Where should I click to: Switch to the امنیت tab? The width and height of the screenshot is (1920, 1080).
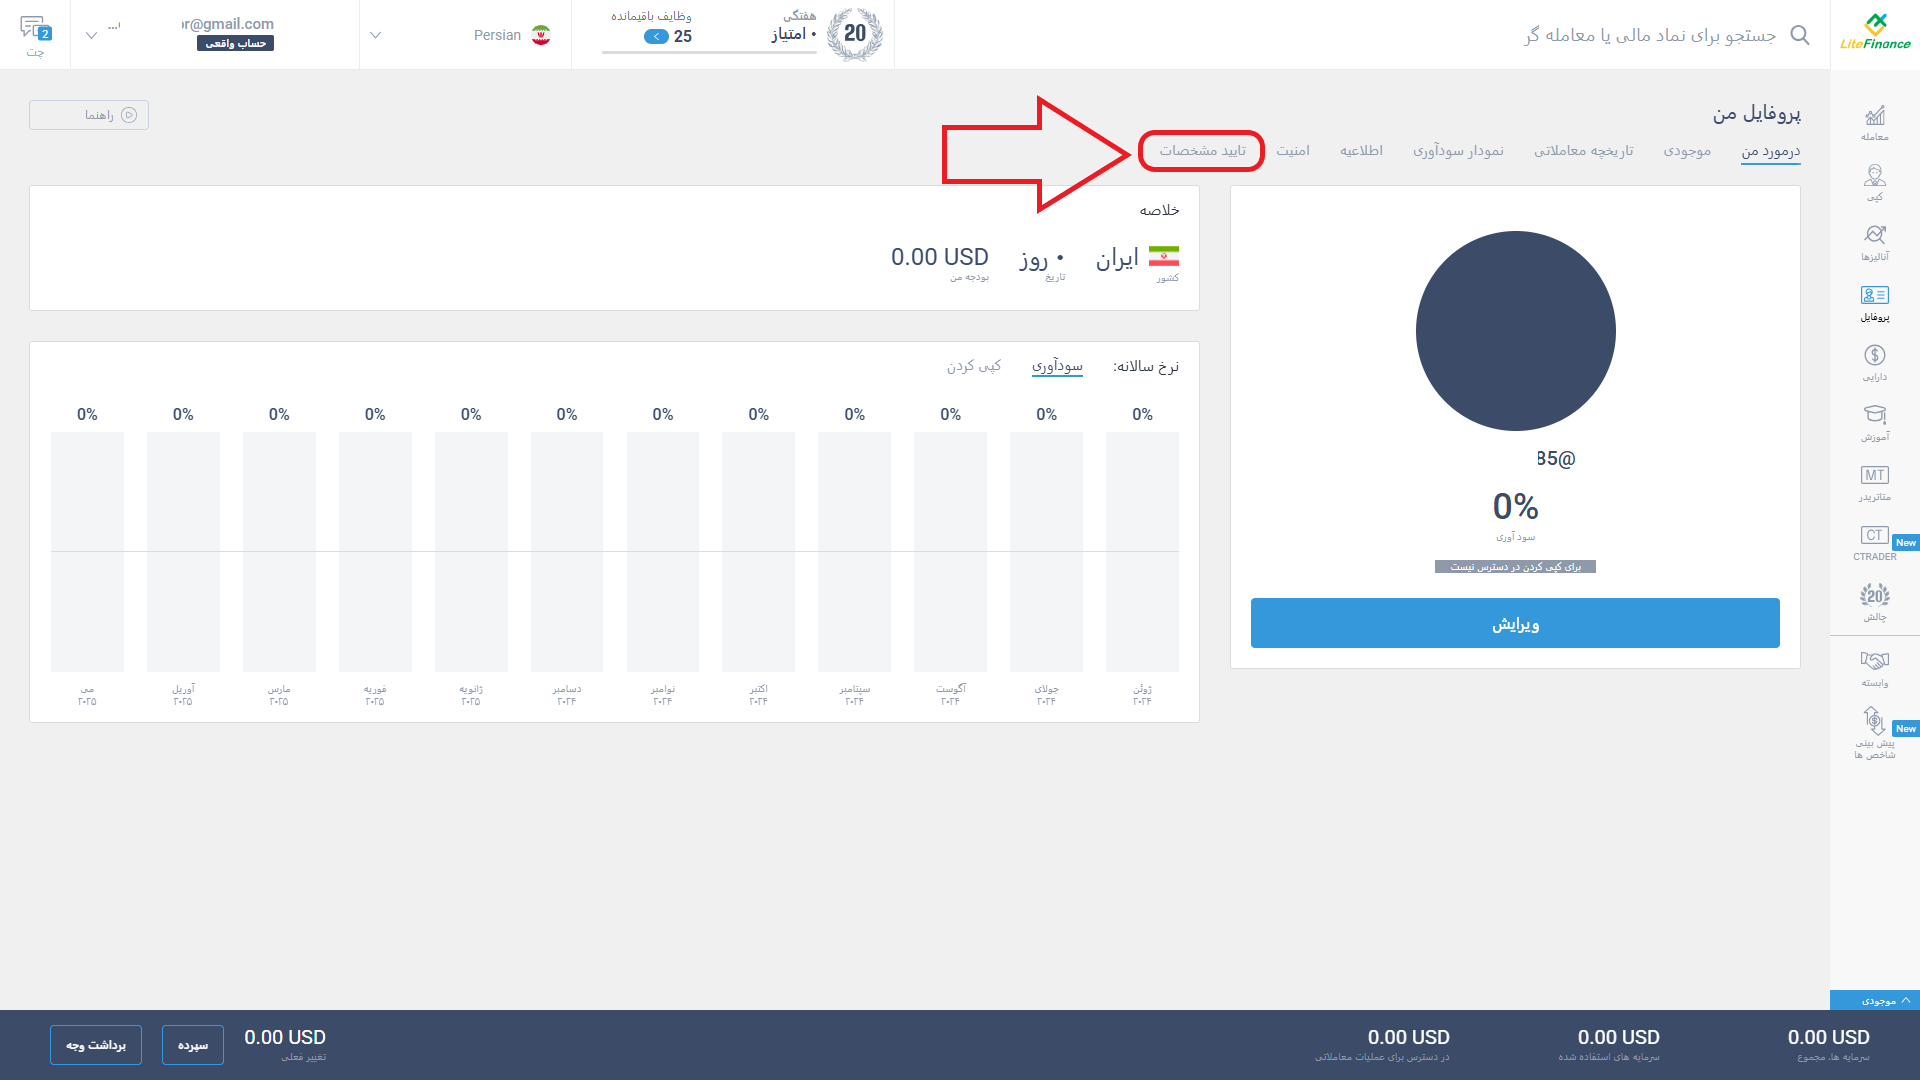[x=1293, y=151]
